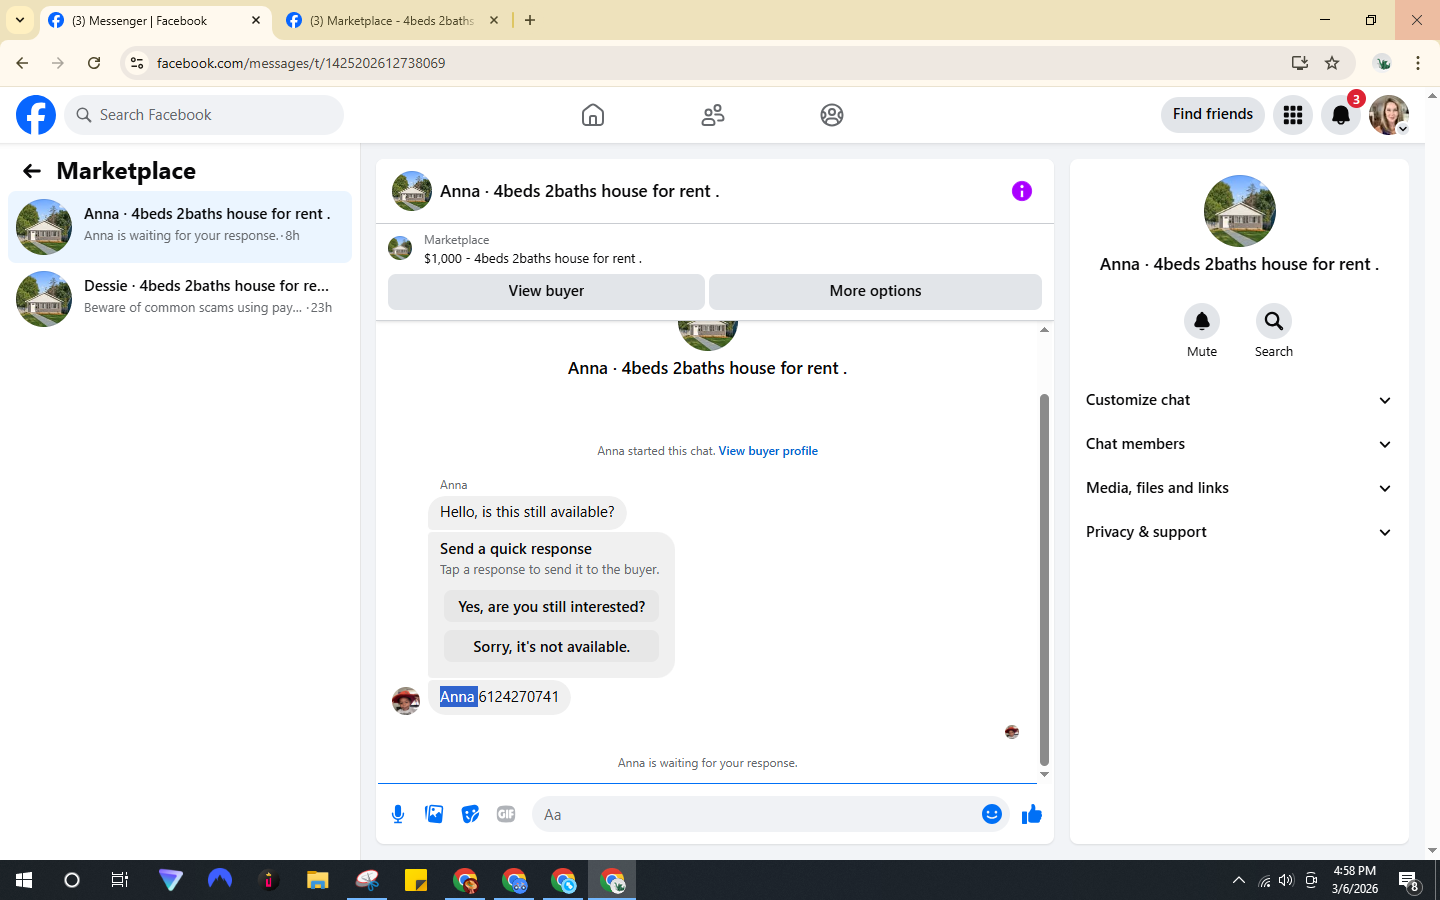This screenshot has width=1440, height=900.
Task: Go to the Home feed icon
Action: 593,115
